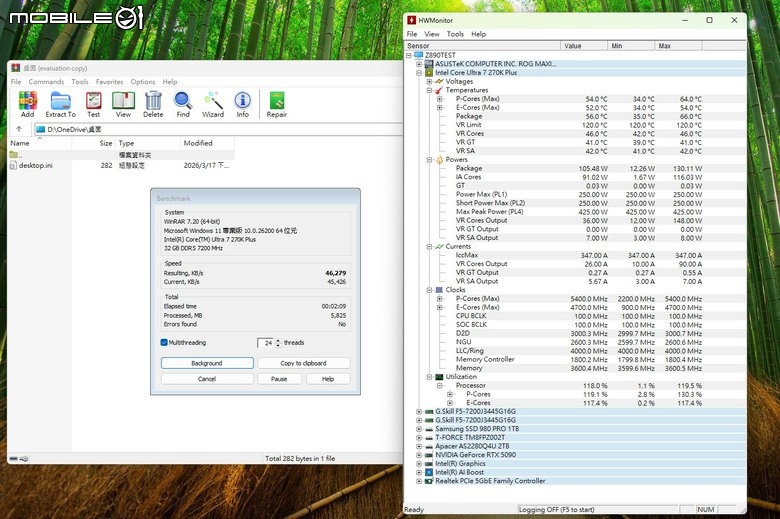780x519 pixels.
Task: Pause the WinRAR benchmark
Action: [x=279, y=379]
